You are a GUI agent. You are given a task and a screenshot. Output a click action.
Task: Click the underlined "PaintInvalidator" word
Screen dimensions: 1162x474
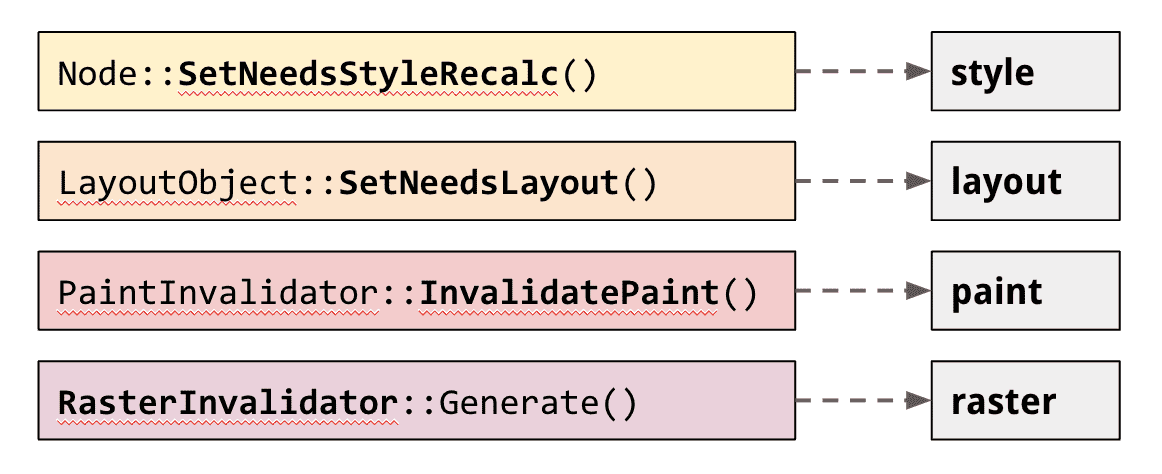(x=217, y=294)
